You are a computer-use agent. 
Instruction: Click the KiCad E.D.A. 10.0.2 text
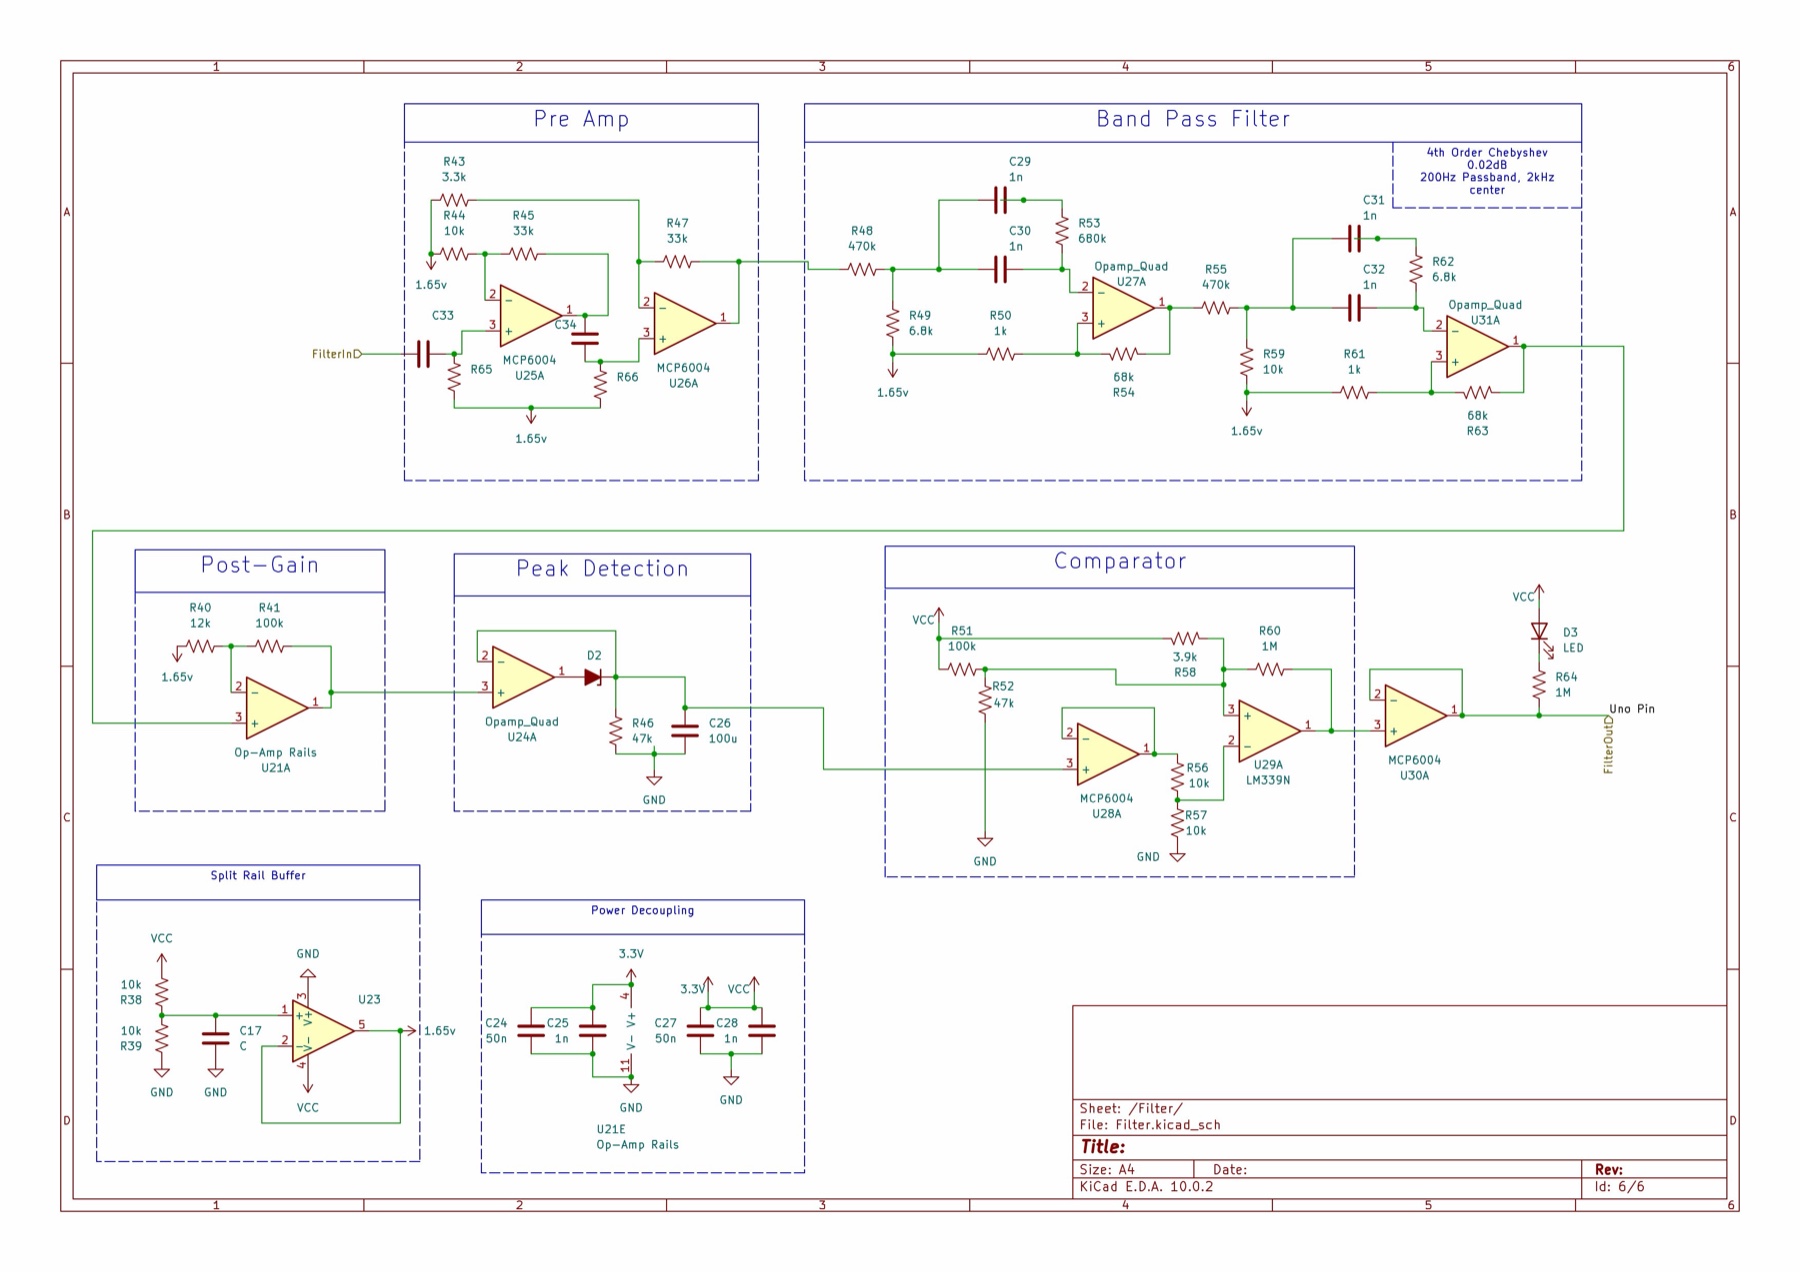[1146, 1186]
